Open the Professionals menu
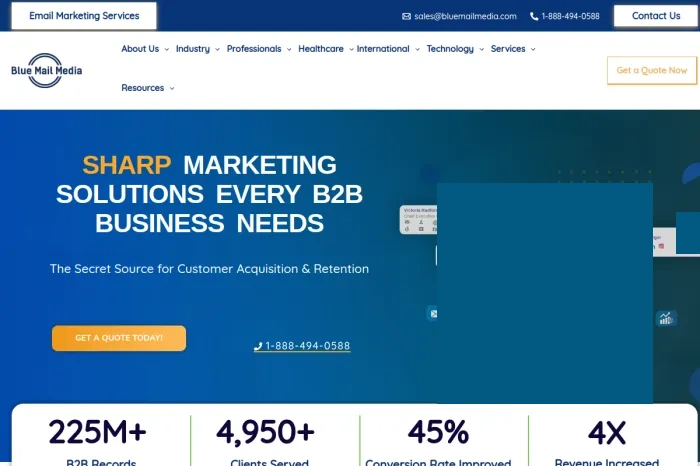 254,49
